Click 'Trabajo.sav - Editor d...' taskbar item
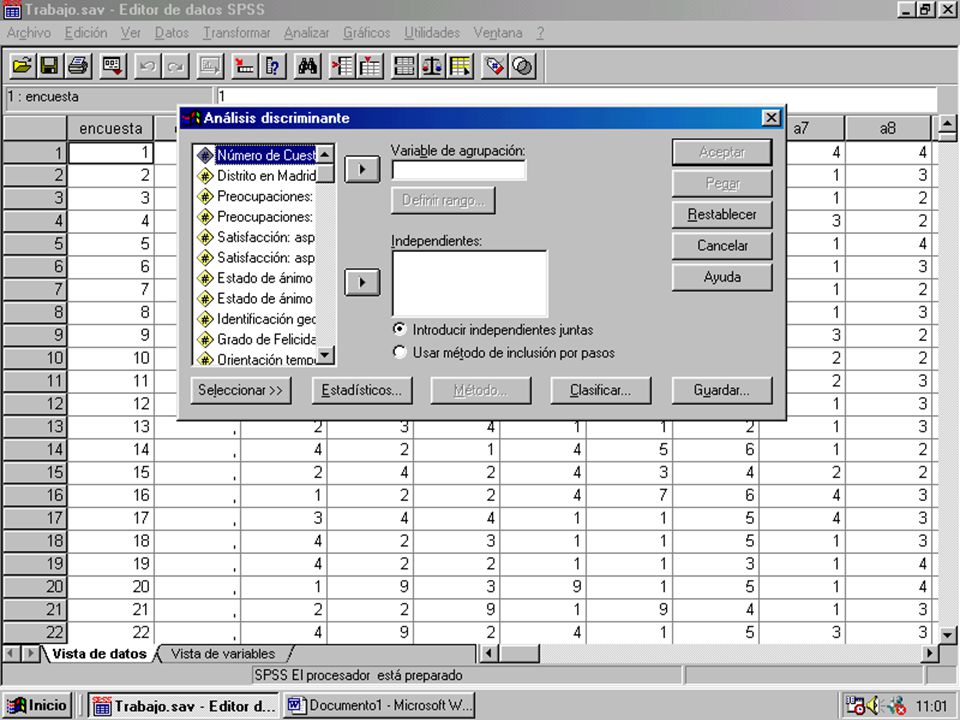The width and height of the screenshot is (960, 720). [184, 705]
